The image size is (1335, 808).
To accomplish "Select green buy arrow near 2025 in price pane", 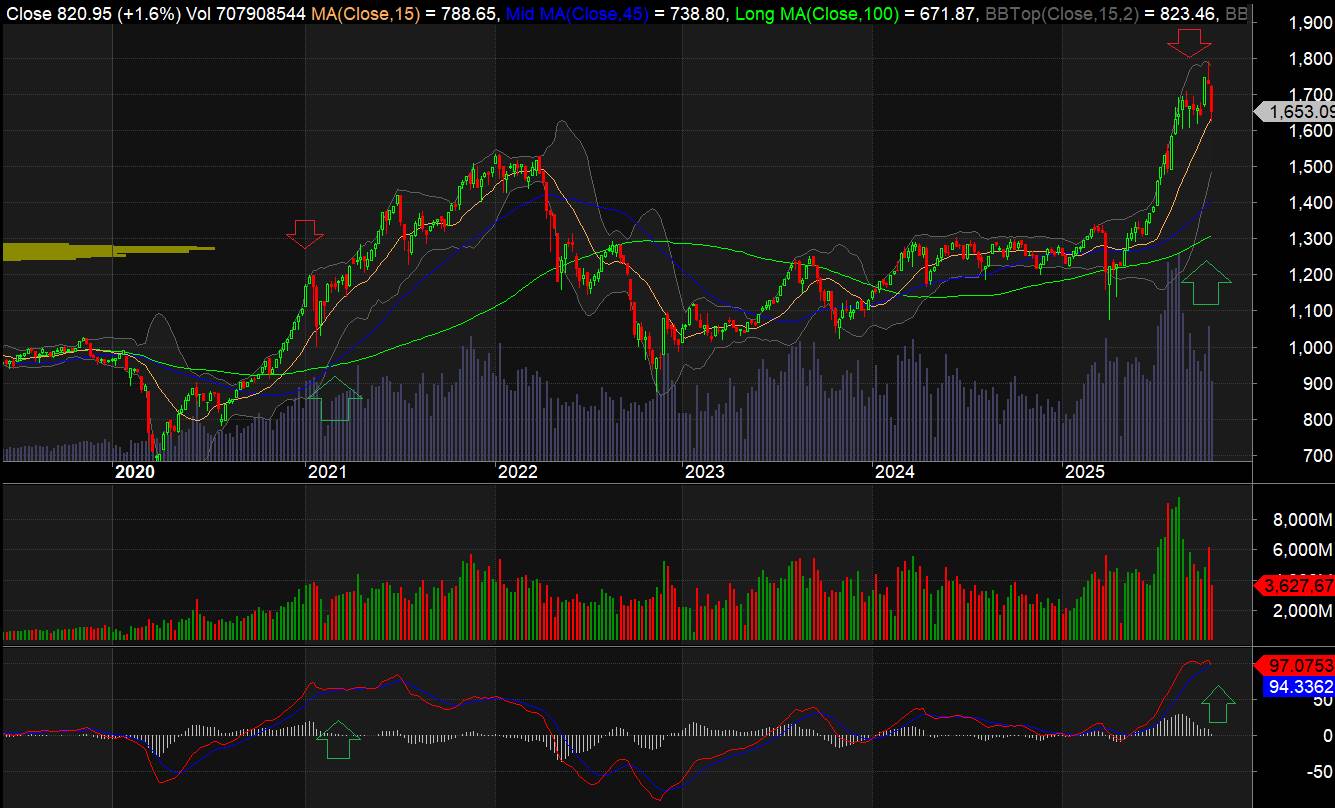I will pyautogui.click(x=1206, y=282).
